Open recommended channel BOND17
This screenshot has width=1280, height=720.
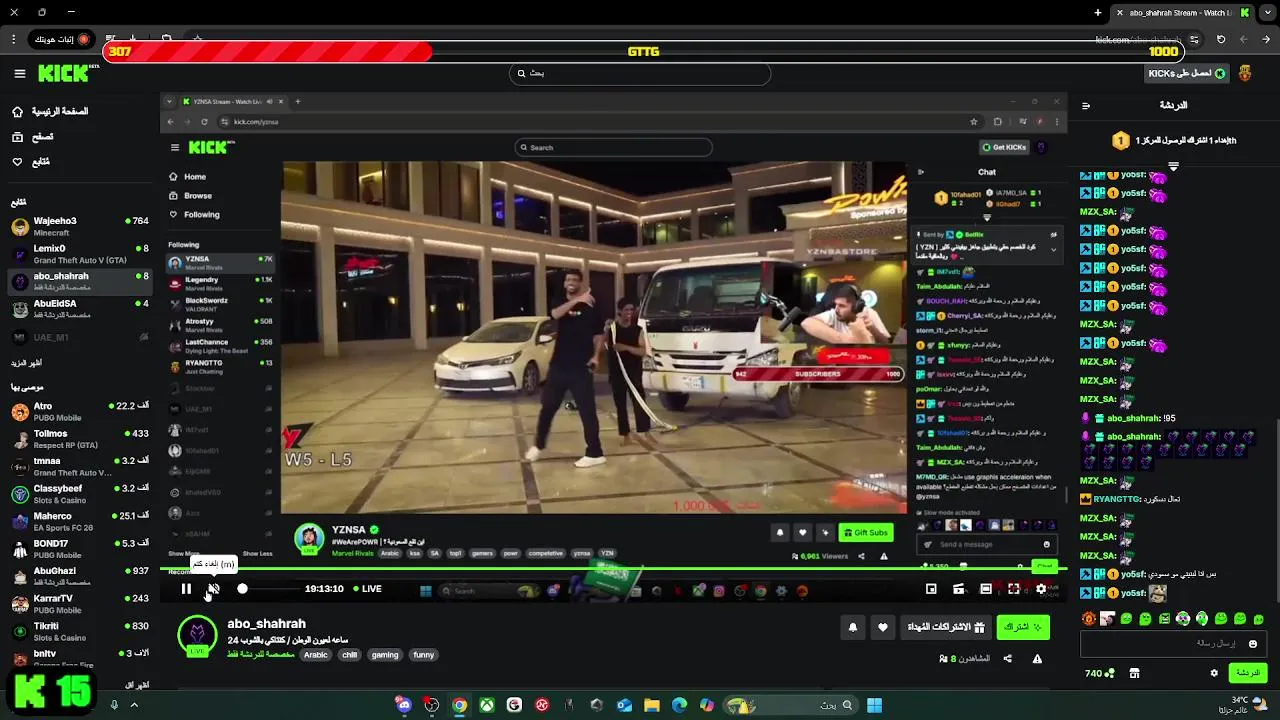pyautogui.click(x=80, y=549)
